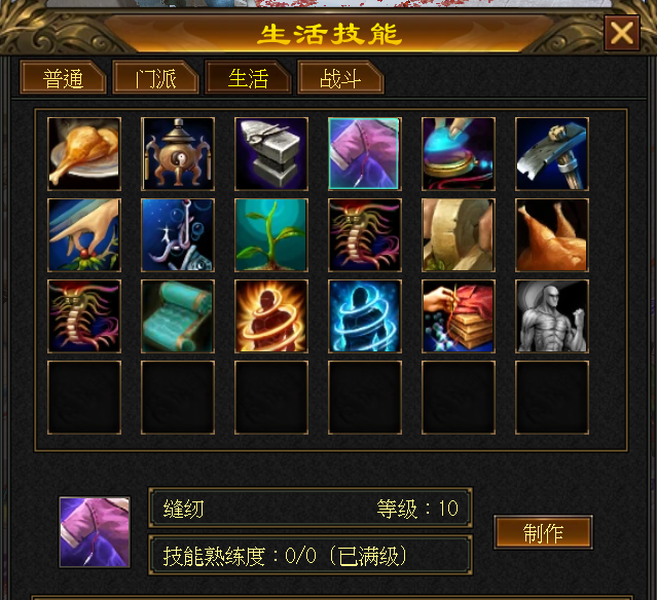This screenshot has height=600, width=657.
Task: Select the grindstone skill icon
Action: tap(458, 235)
